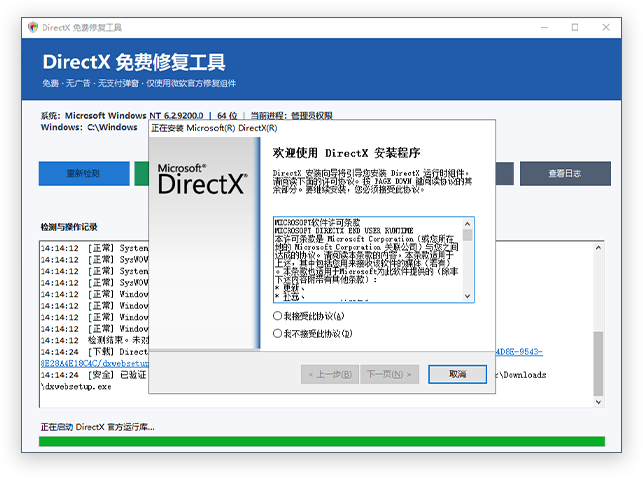Click the 上一步(B) button

[x=330, y=374]
